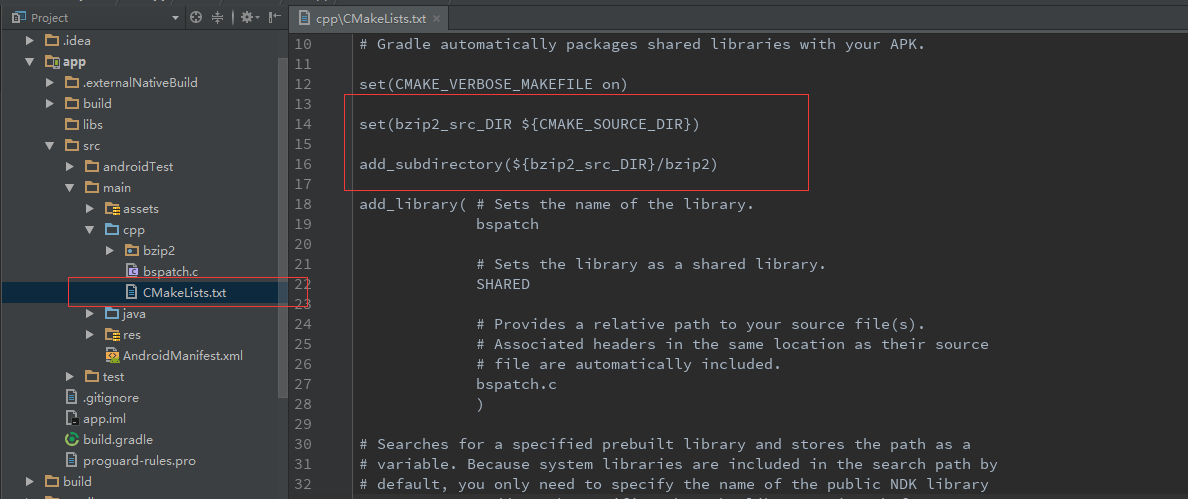Collapse the app module
The width and height of the screenshot is (1188, 499).
[31, 62]
